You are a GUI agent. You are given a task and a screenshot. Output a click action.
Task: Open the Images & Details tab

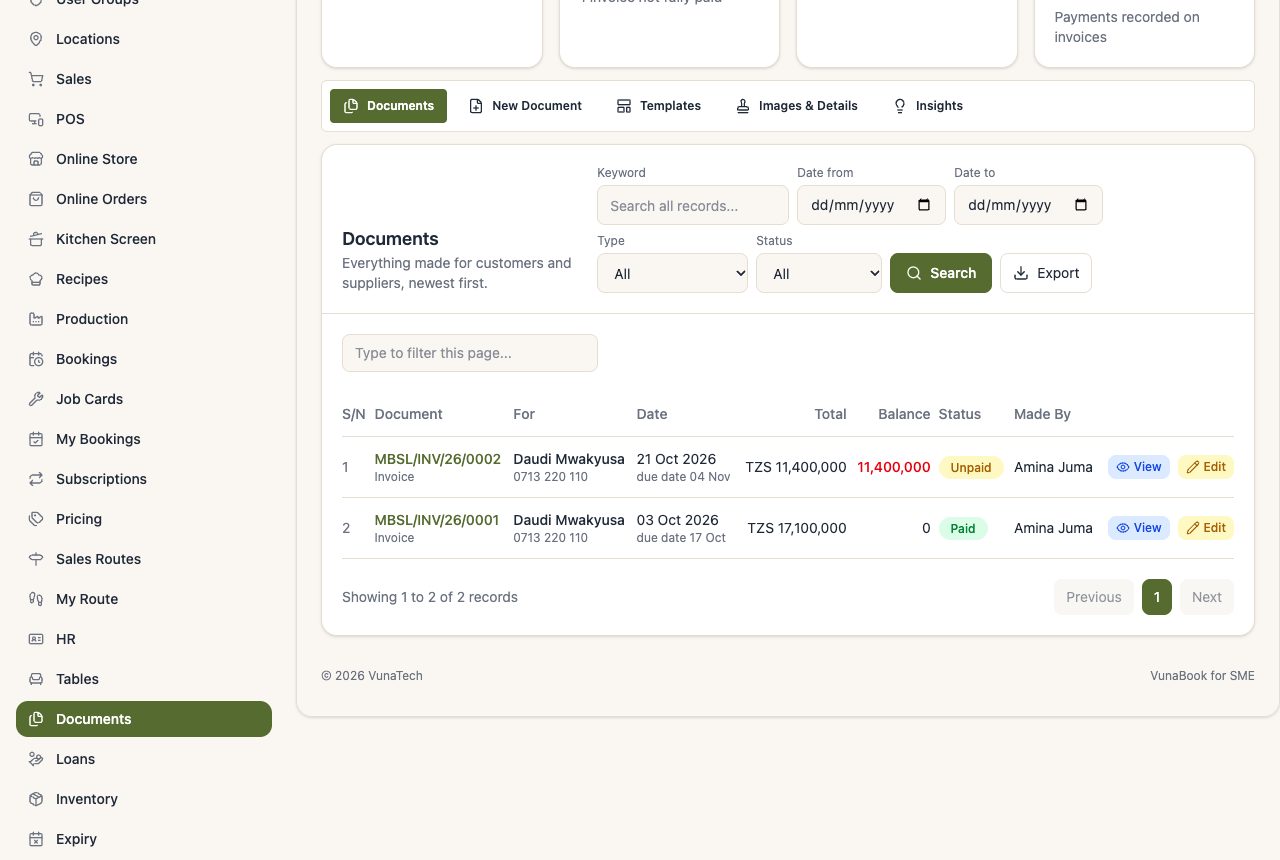tap(797, 106)
